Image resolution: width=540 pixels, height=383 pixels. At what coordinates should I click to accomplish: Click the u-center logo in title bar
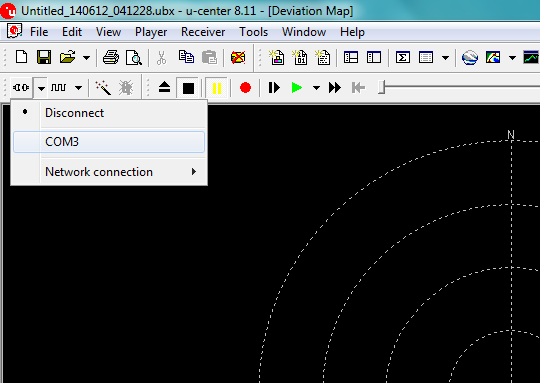click(x=8, y=11)
